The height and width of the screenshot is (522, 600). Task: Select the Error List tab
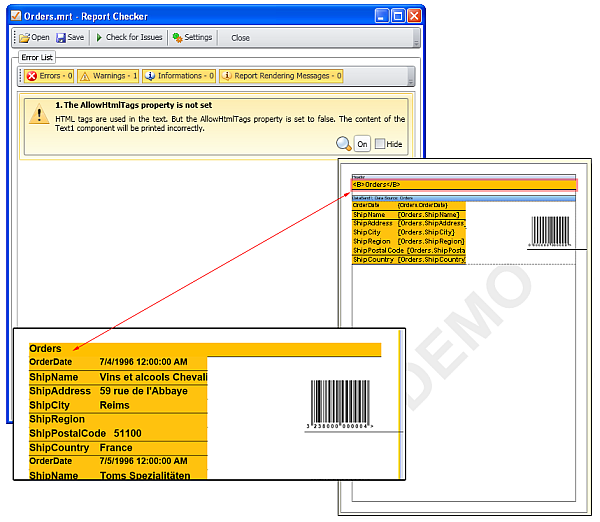tap(37, 57)
